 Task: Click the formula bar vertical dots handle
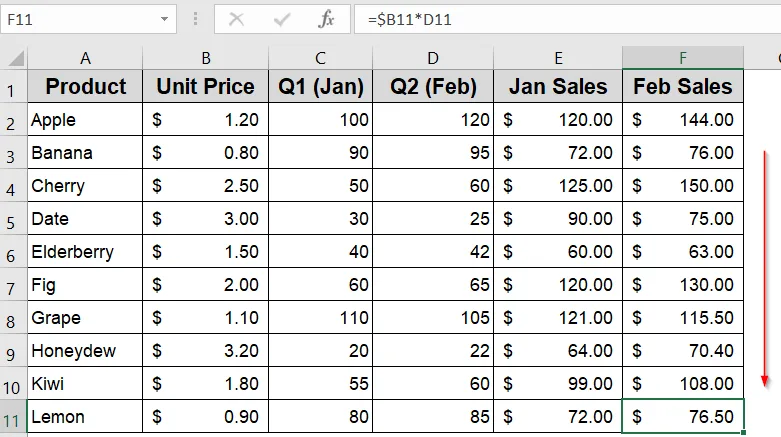coord(195,19)
